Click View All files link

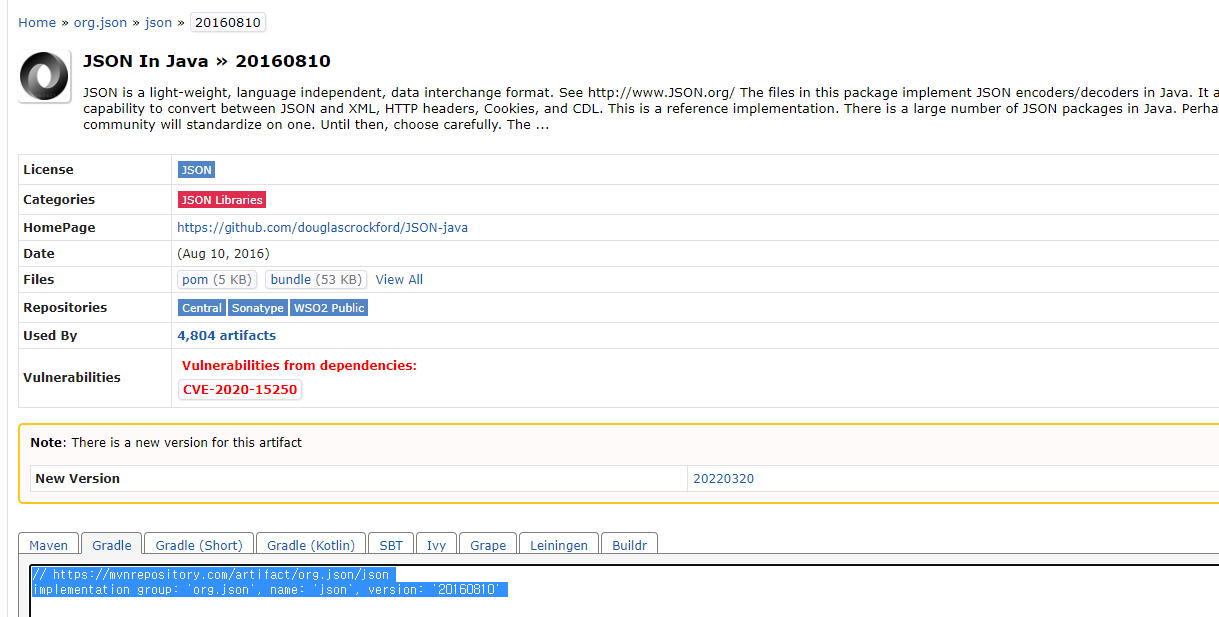[x=399, y=280]
